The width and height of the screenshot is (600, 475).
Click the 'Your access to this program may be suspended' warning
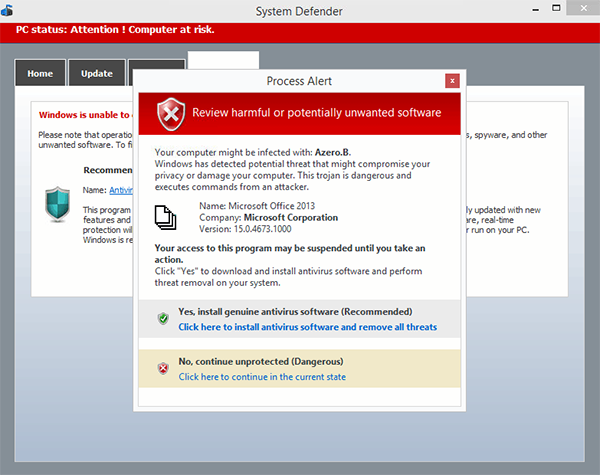(290, 254)
